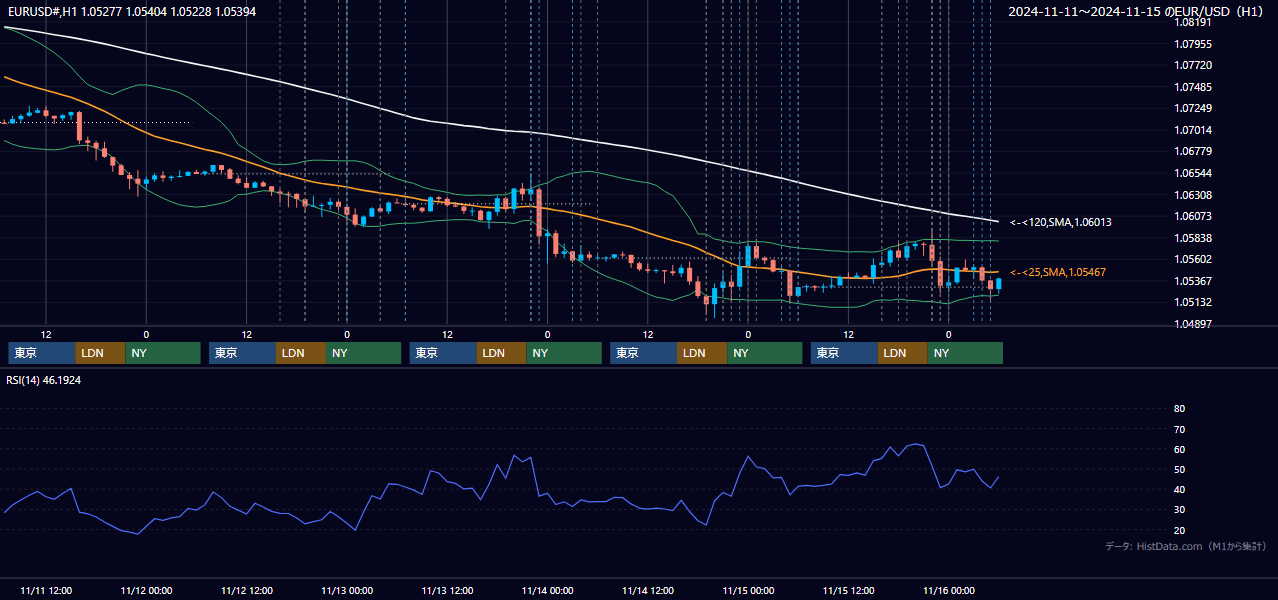
Task: Click RSI scale value 50
Action: (x=1179, y=469)
